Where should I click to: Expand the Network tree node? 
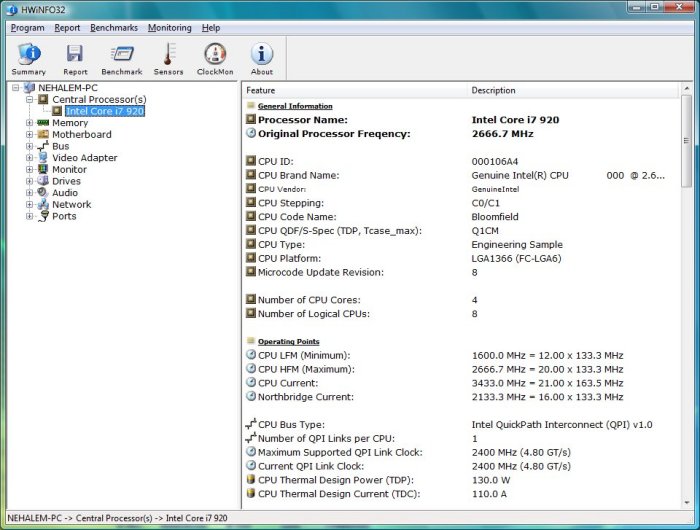pyautogui.click(x=29, y=204)
